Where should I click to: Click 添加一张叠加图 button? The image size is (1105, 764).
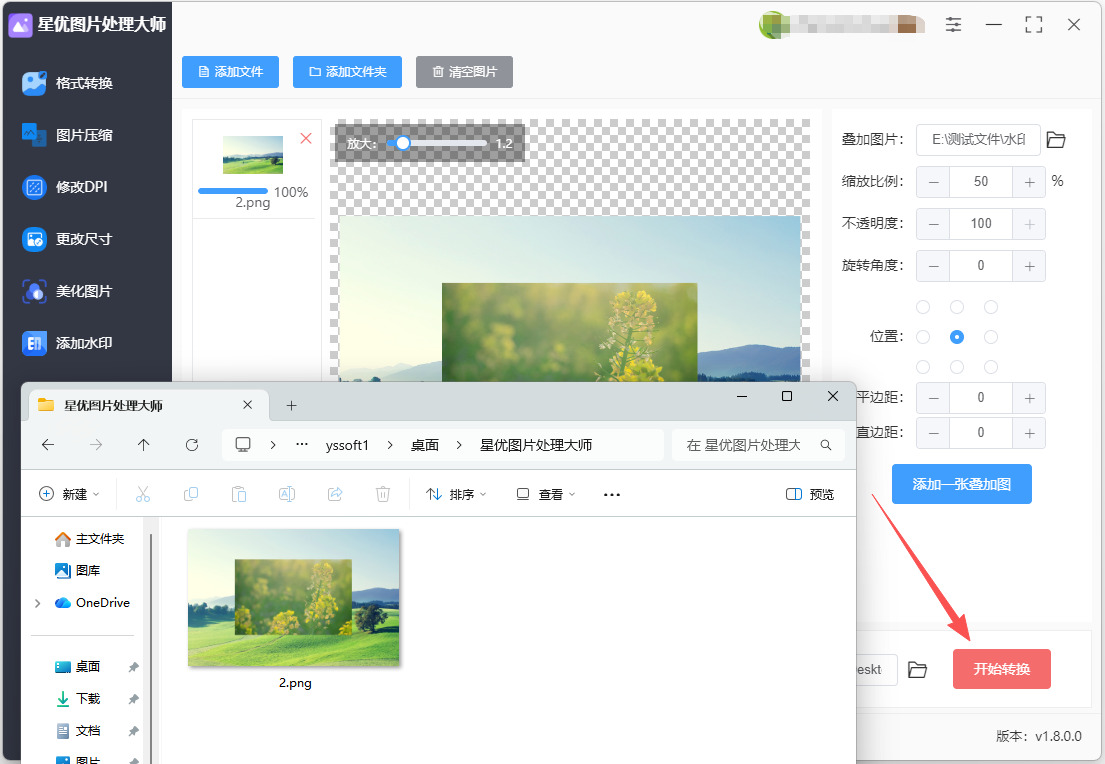962,484
